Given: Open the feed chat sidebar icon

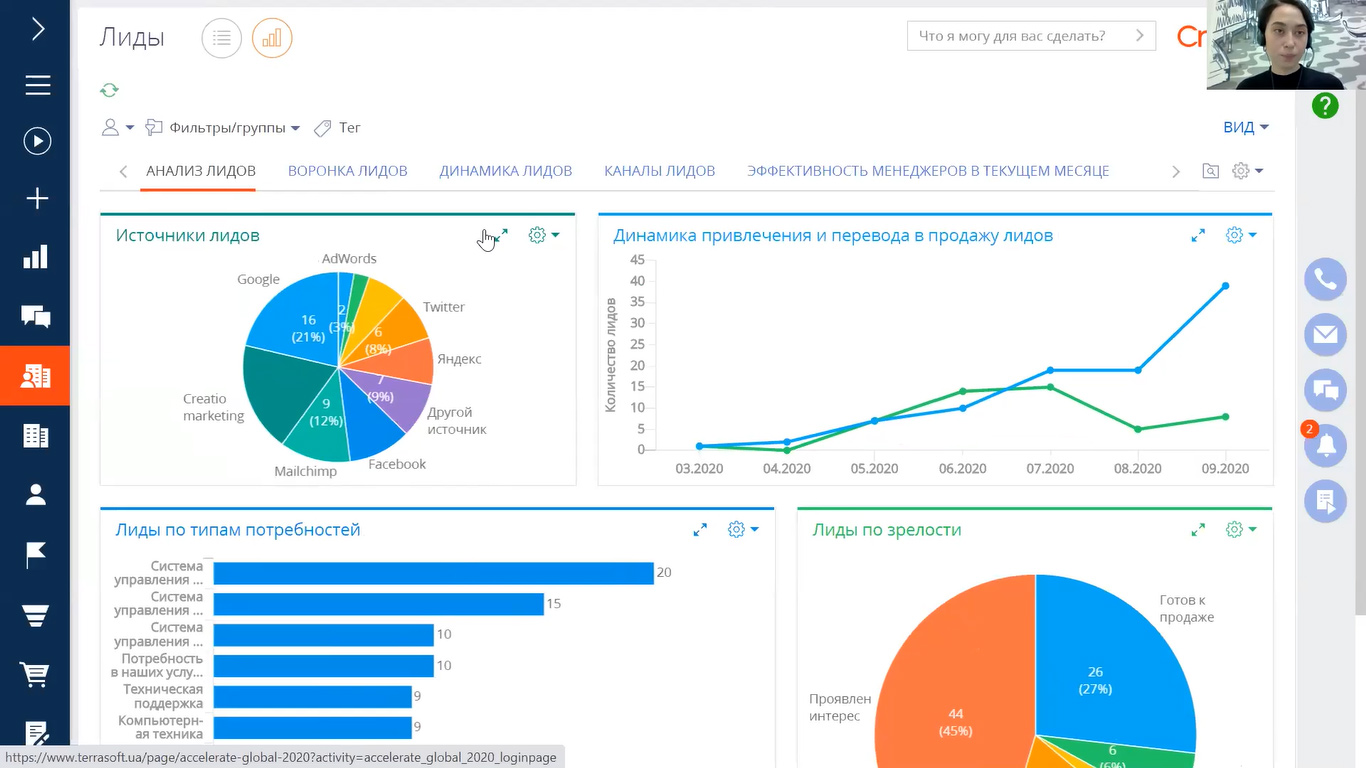Looking at the screenshot, I should tap(36, 317).
